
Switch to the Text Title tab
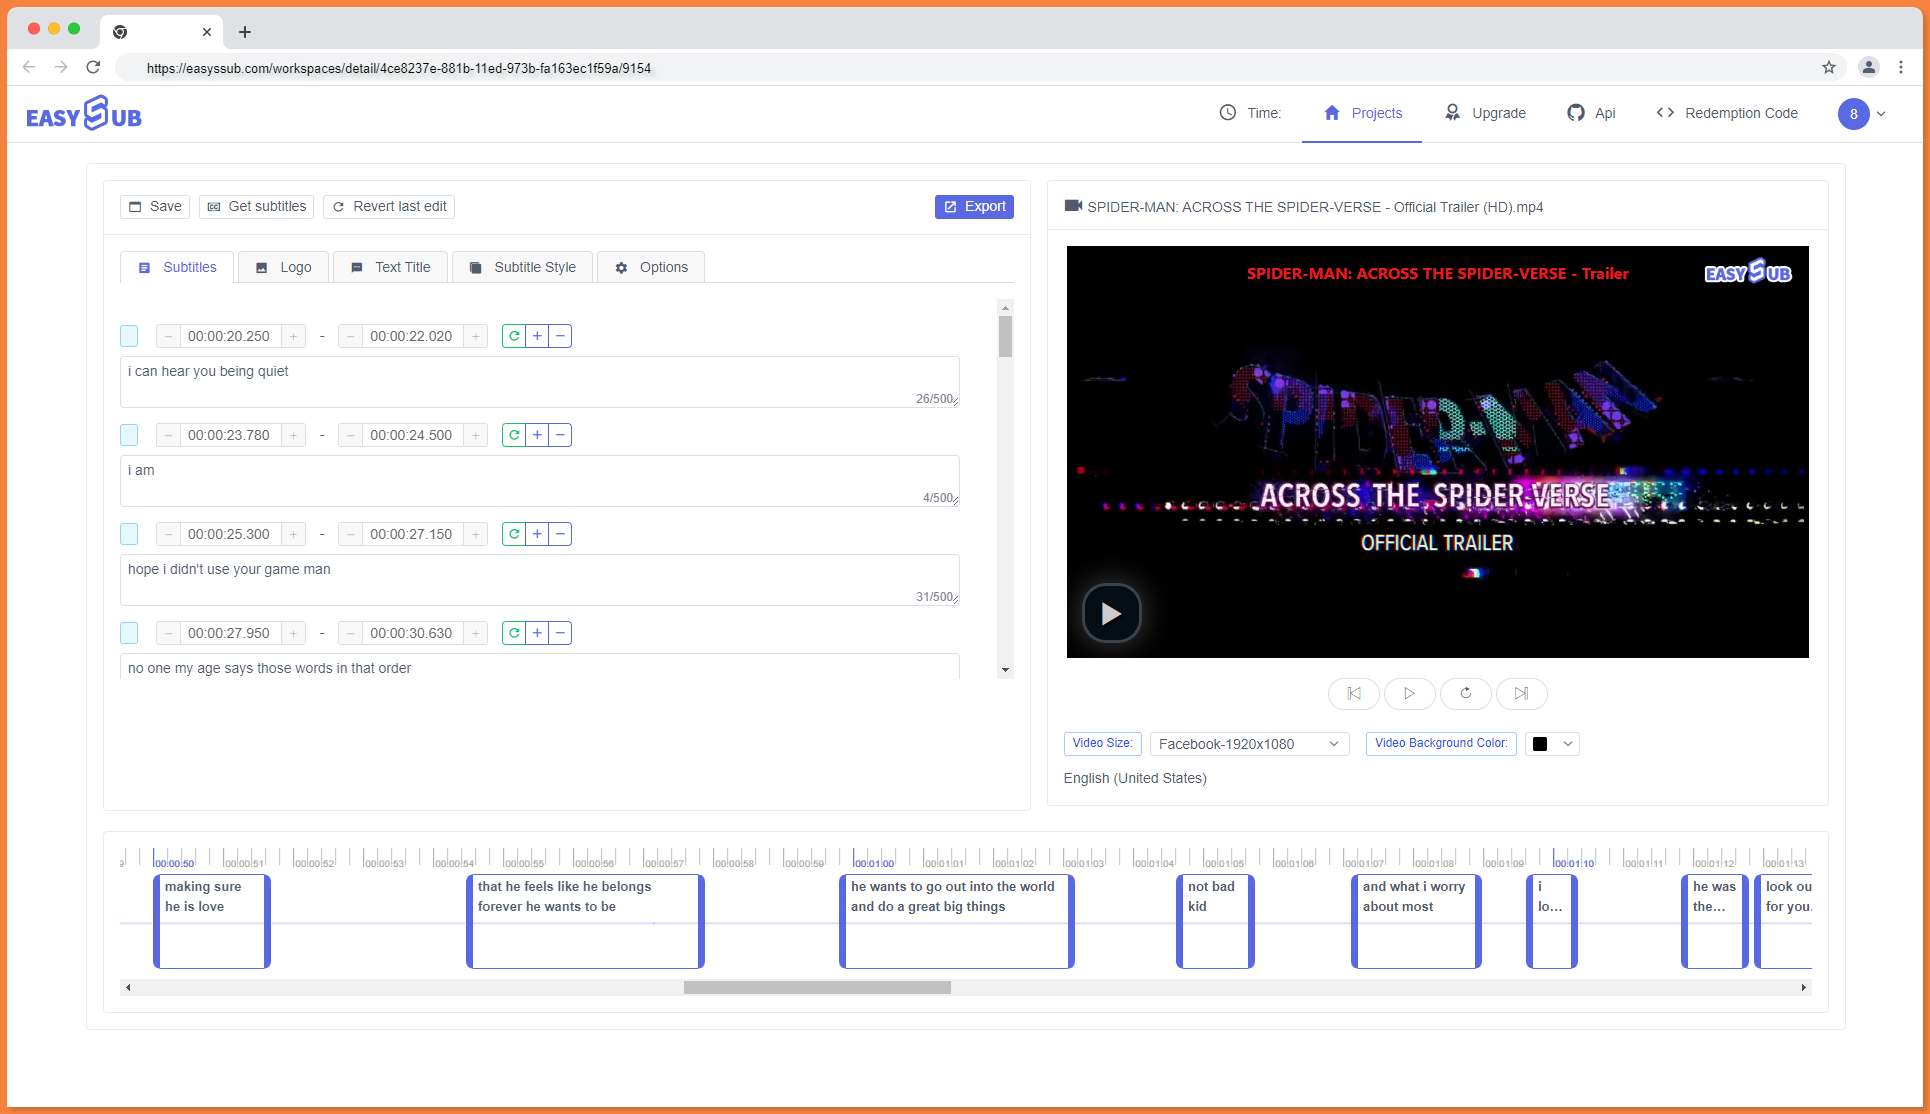pos(390,267)
